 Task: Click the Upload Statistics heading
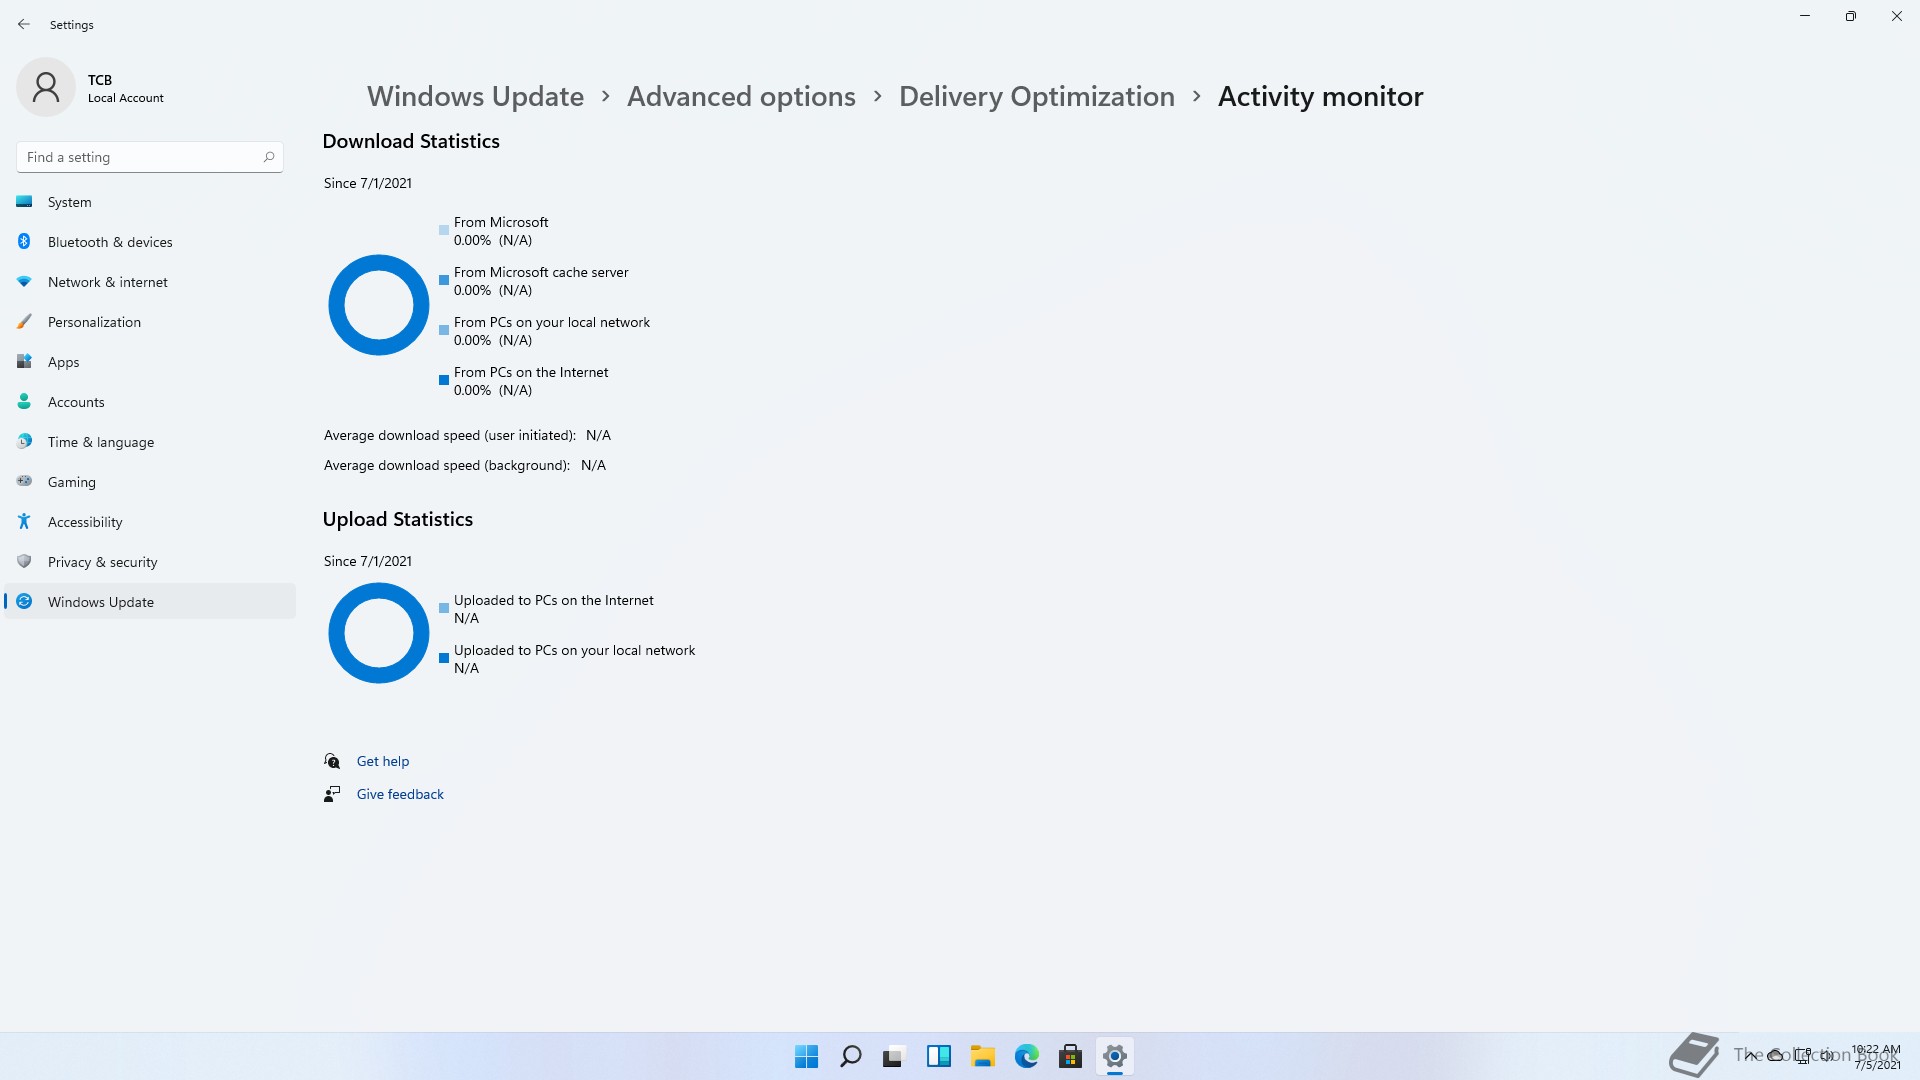[x=398, y=519]
